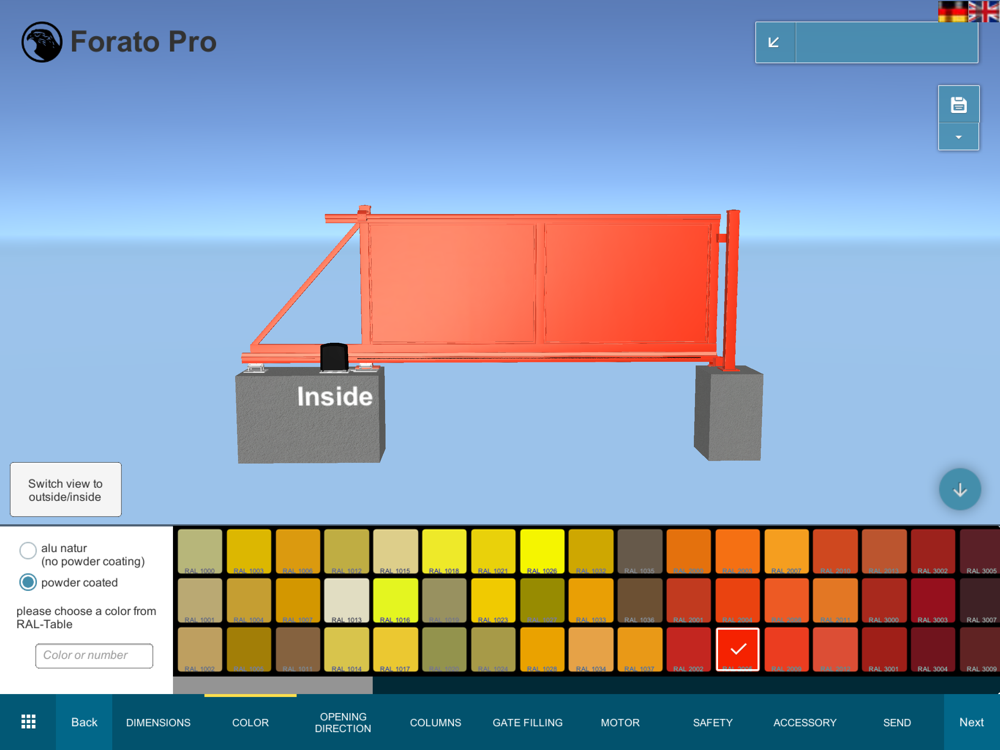1000x750 pixels.
Task: Open the SAFETY tab
Action: (x=712, y=723)
